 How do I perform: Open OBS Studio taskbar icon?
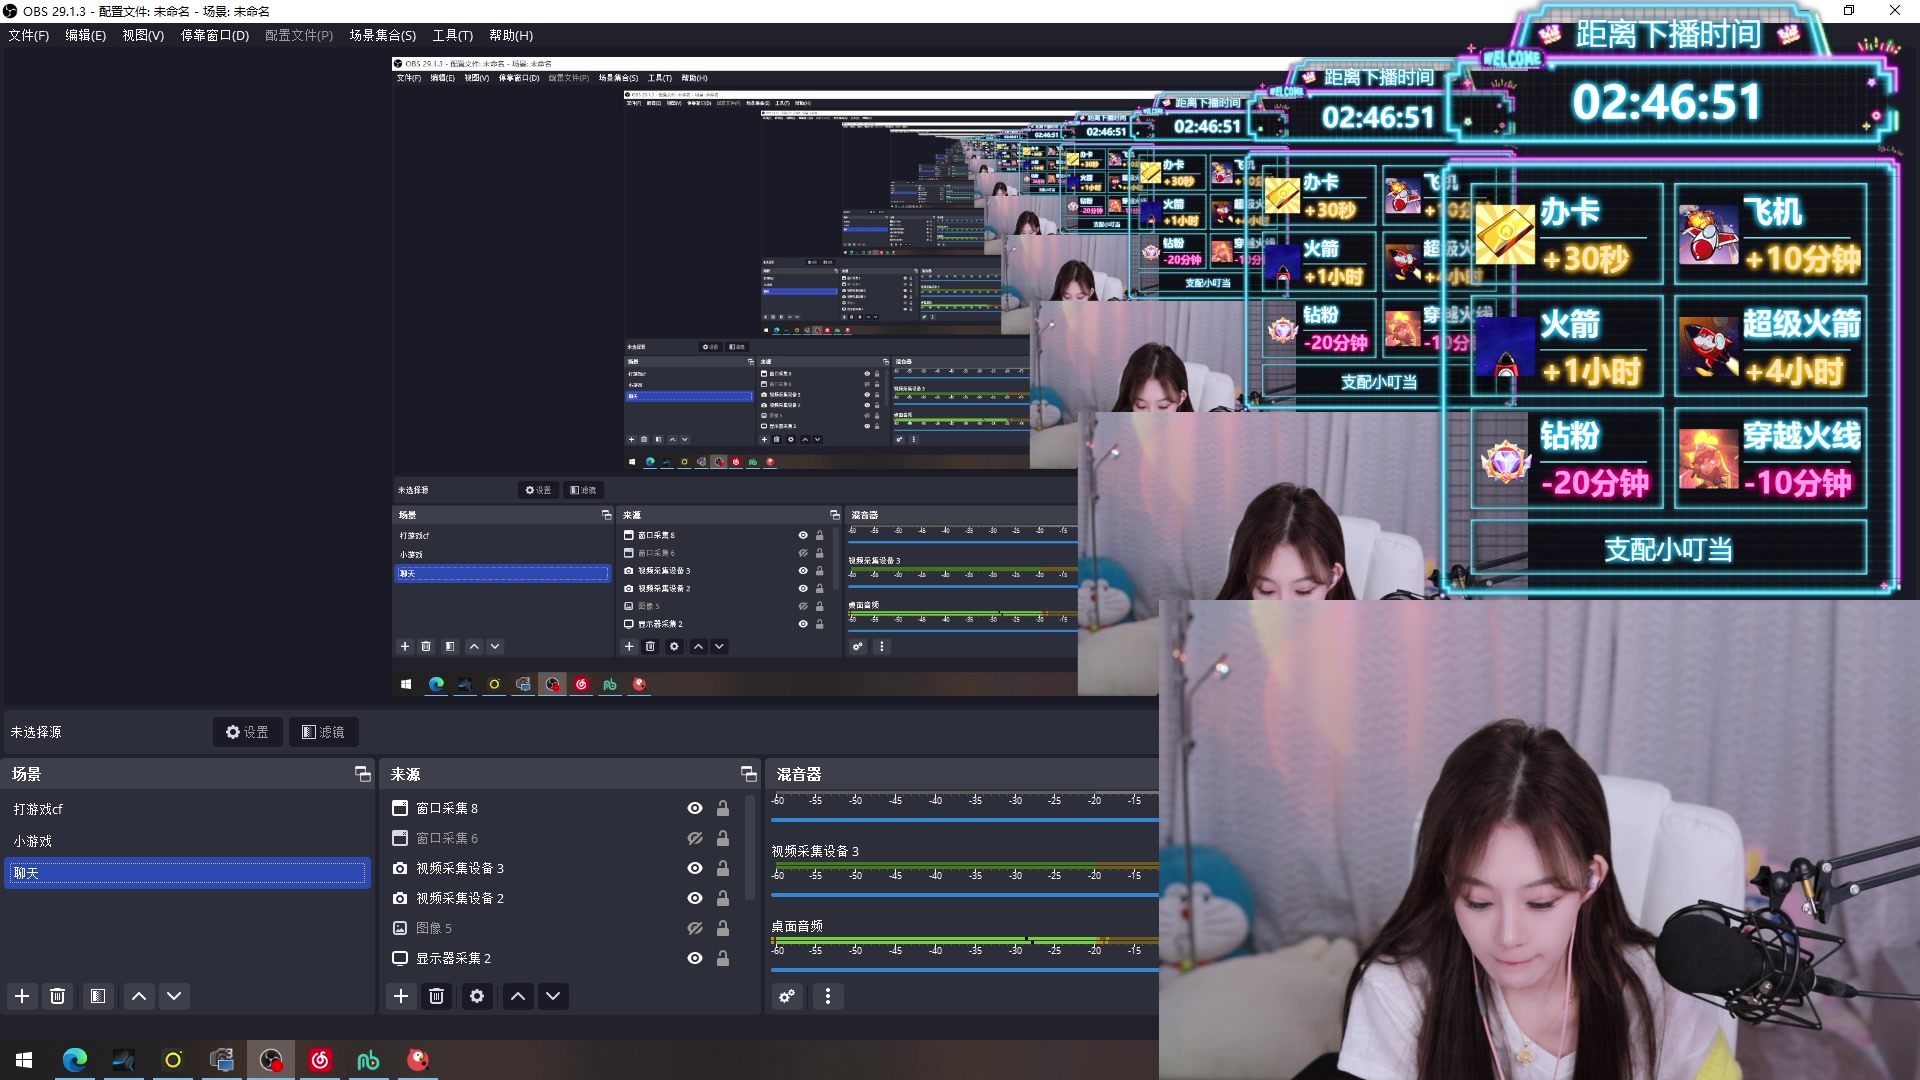[271, 1060]
